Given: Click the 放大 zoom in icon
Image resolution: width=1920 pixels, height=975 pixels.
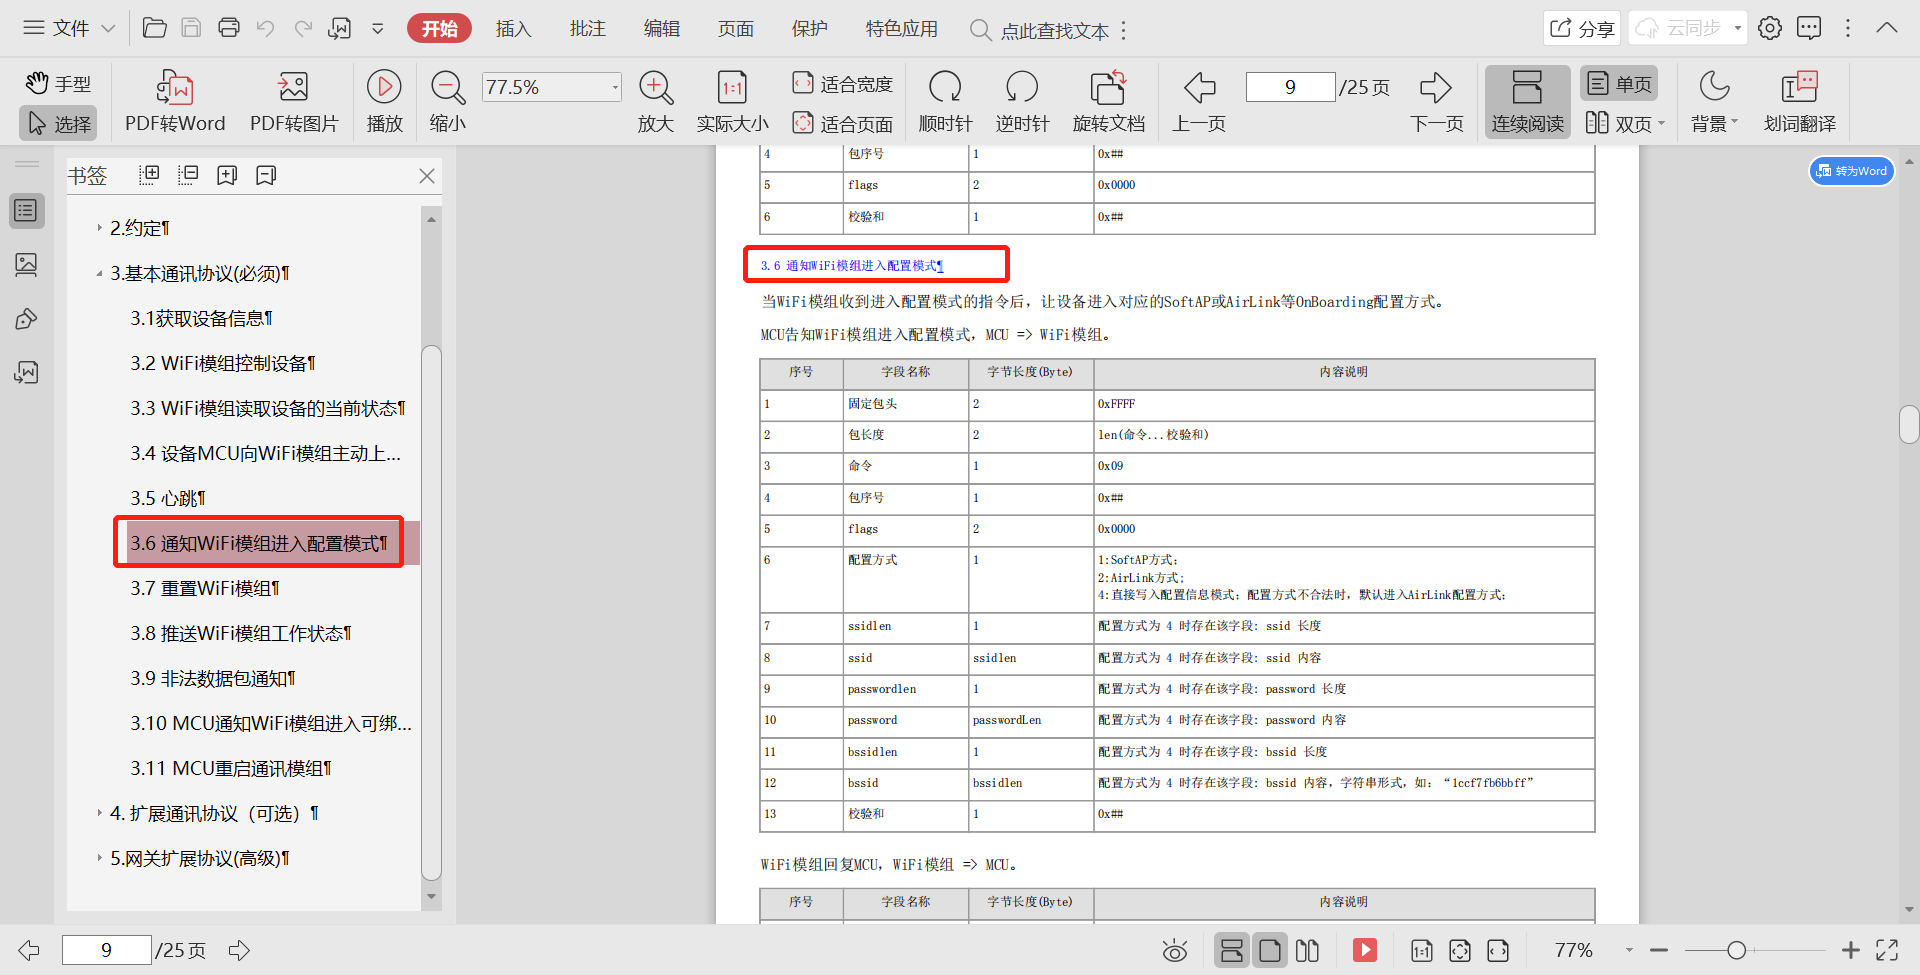Looking at the screenshot, I should coord(655,89).
